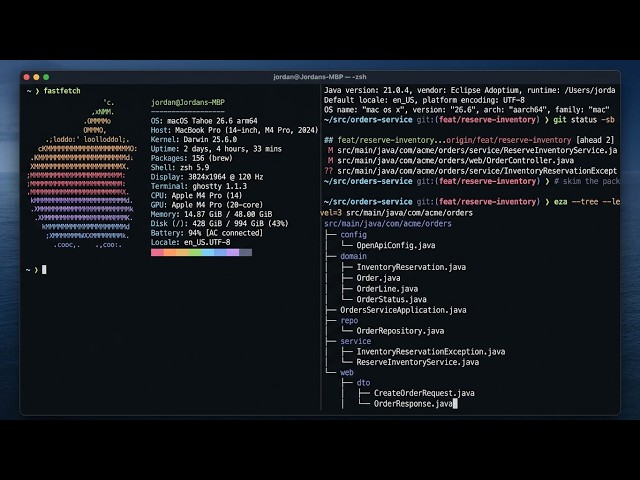Image resolution: width=640 pixels, height=480 pixels.
Task: Click the branch line showing [ahead 2]
Action: tap(469, 140)
